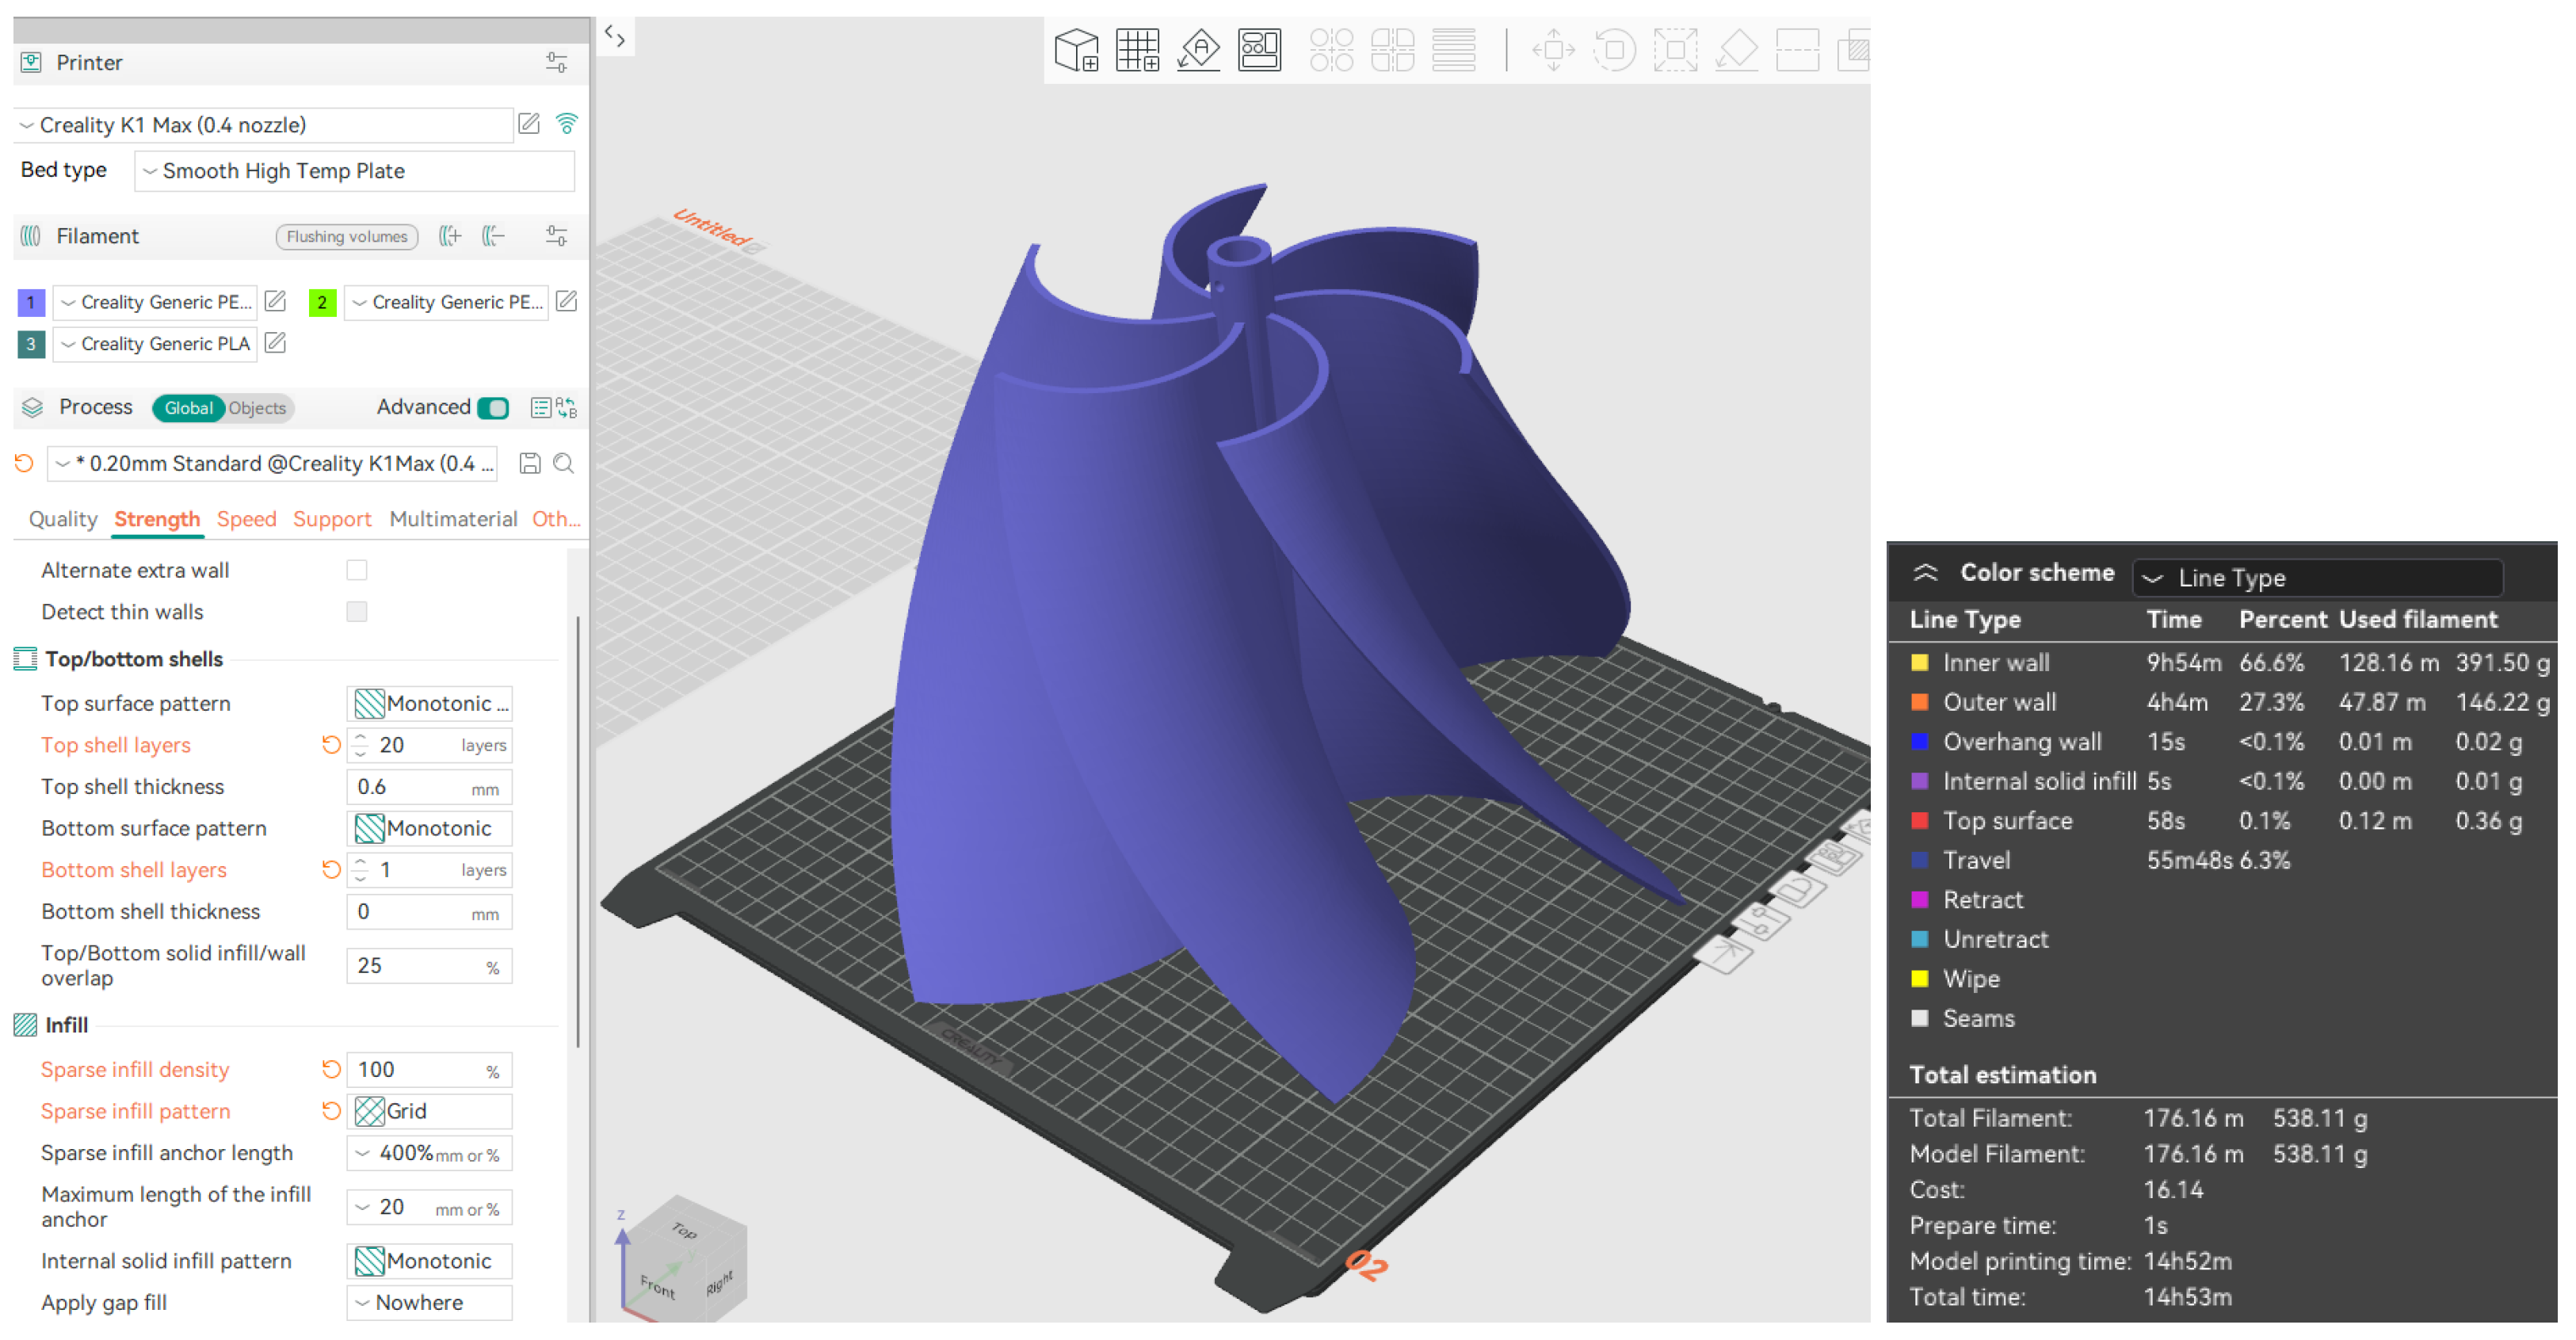Viewport: 2576px width, 1340px height.
Task: Reset the Sparse infill density value
Action: pyautogui.click(x=331, y=1069)
